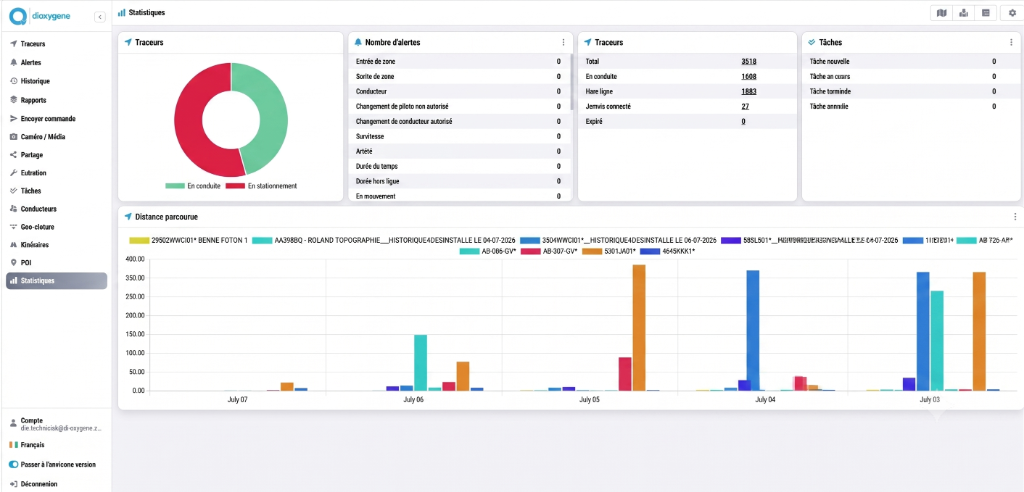Go to Historique in sidebar
Image resolution: width=1024 pixels, height=492 pixels.
56,81
